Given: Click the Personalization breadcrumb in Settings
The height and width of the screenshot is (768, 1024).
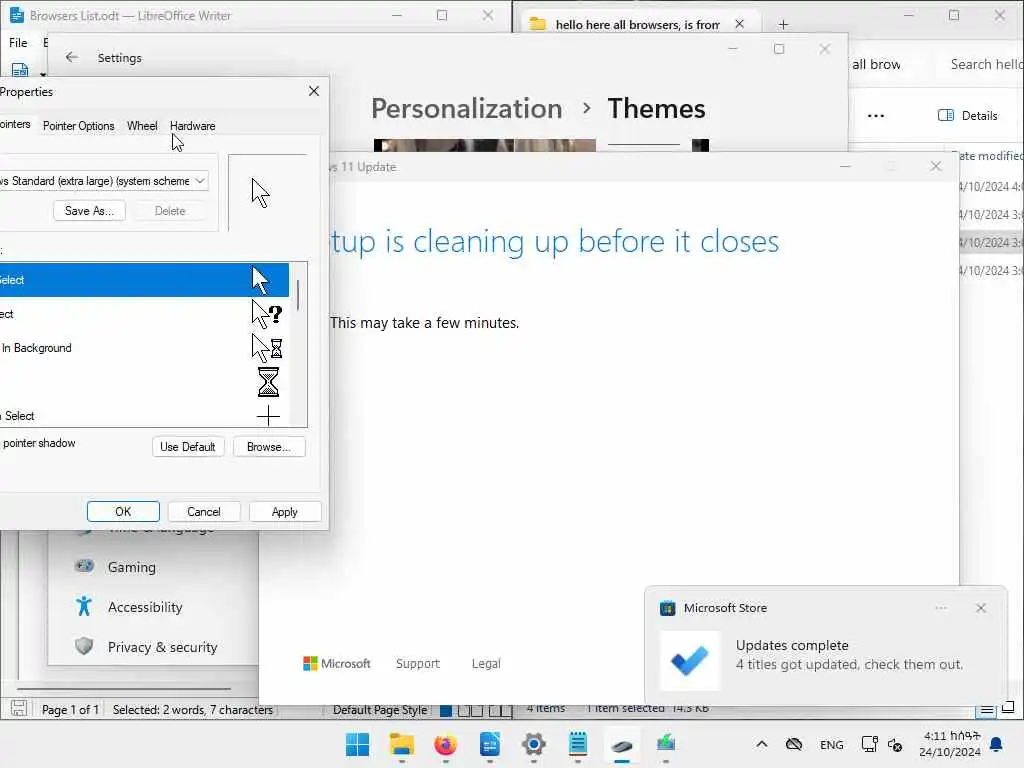Looking at the screenshot, I should [466, 108].
